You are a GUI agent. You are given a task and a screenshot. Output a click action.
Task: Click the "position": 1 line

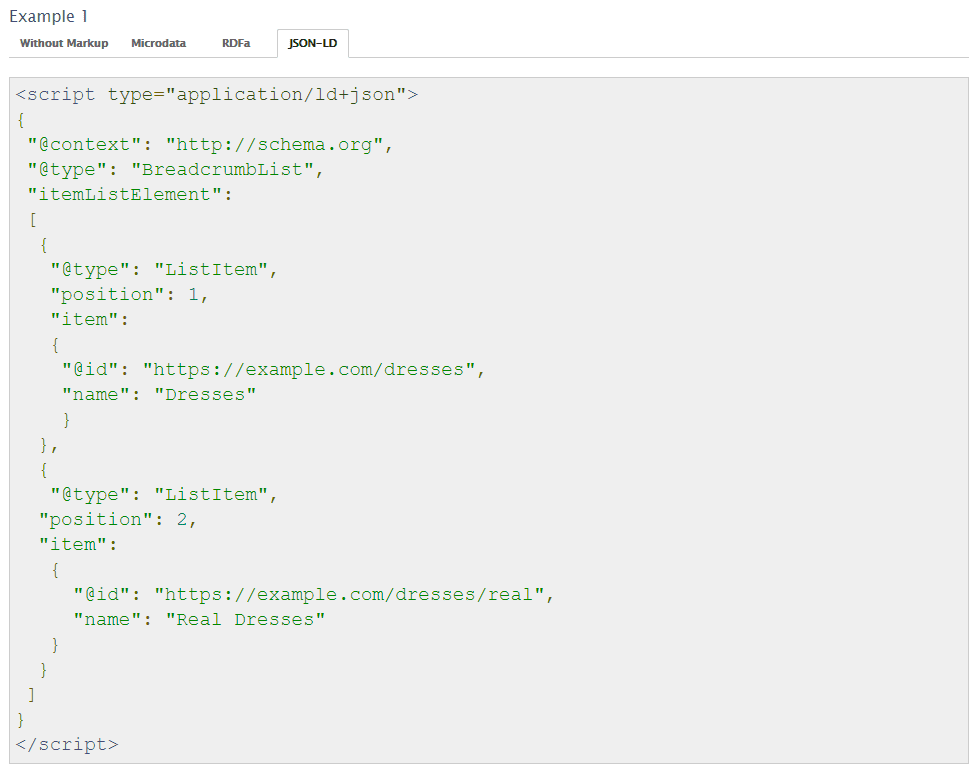tap(129, 295)
